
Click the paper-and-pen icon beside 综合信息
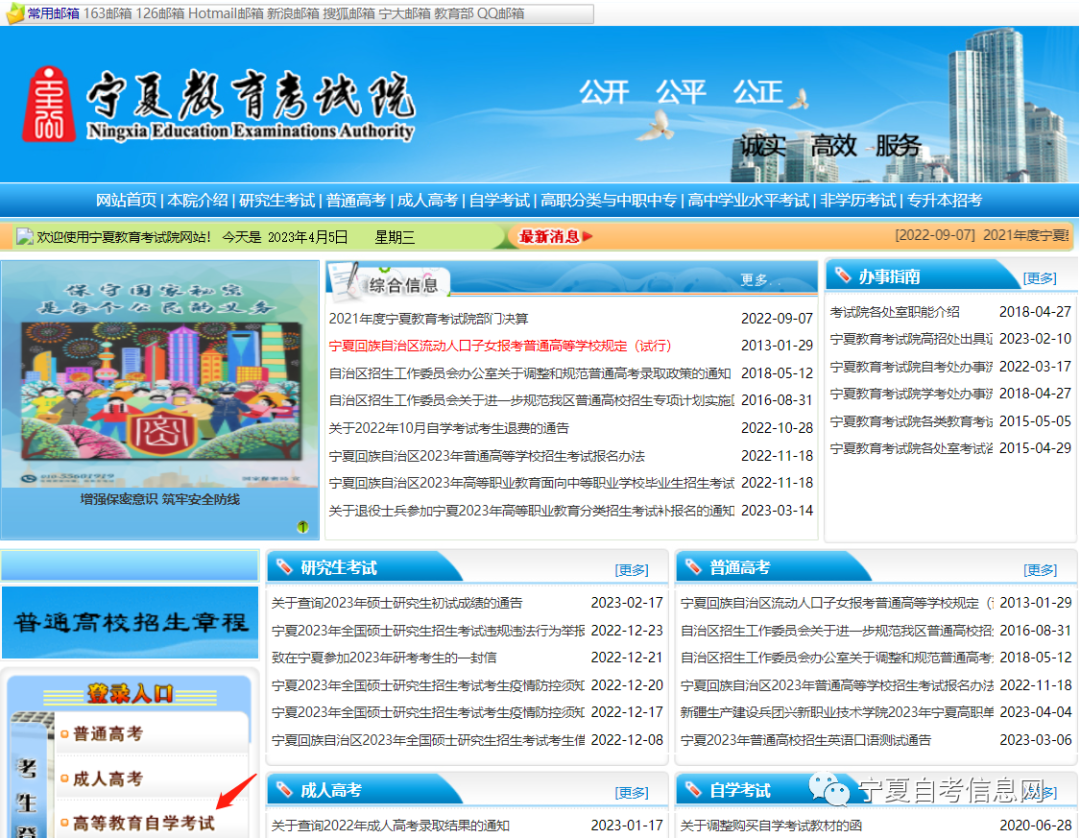point(344,280)
